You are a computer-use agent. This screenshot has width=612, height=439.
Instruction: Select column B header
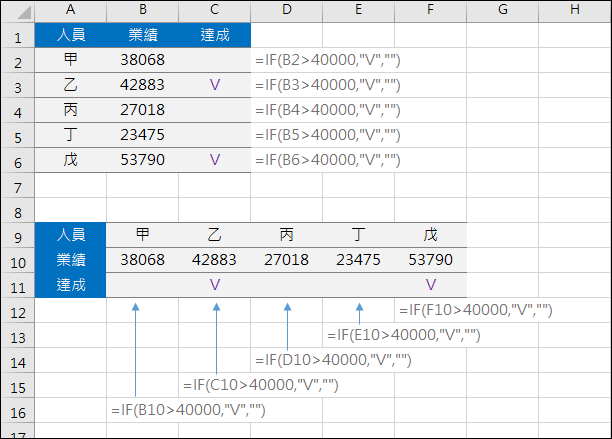click(x=142, y=10)
